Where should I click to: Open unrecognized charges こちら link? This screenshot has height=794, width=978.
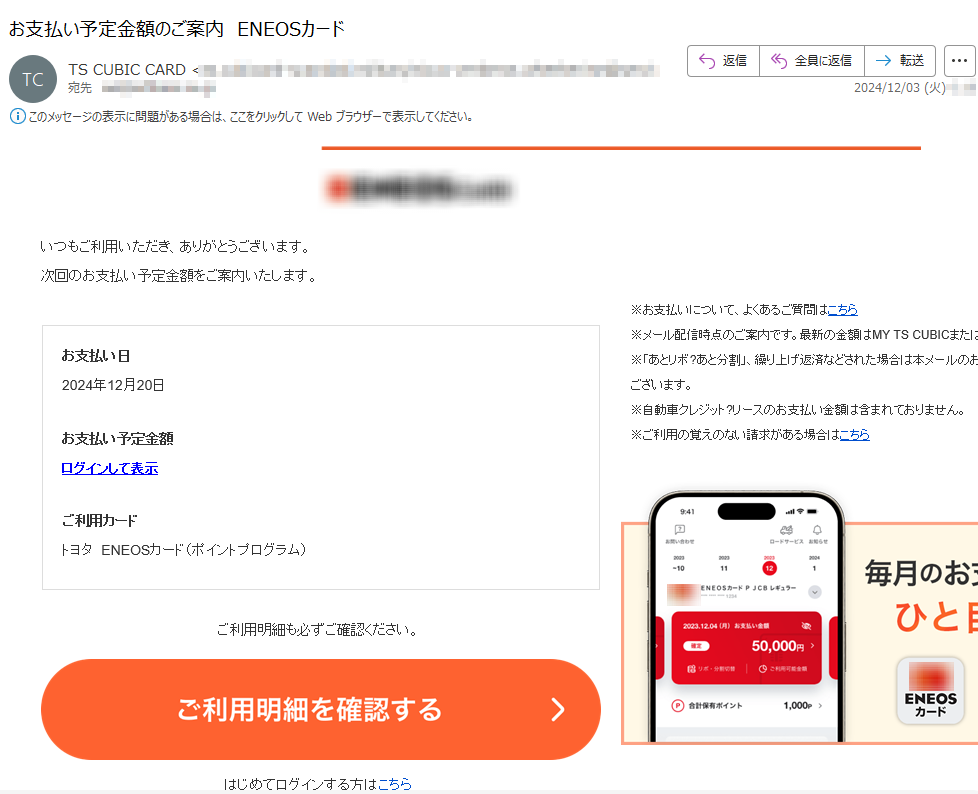click(855, 435)
